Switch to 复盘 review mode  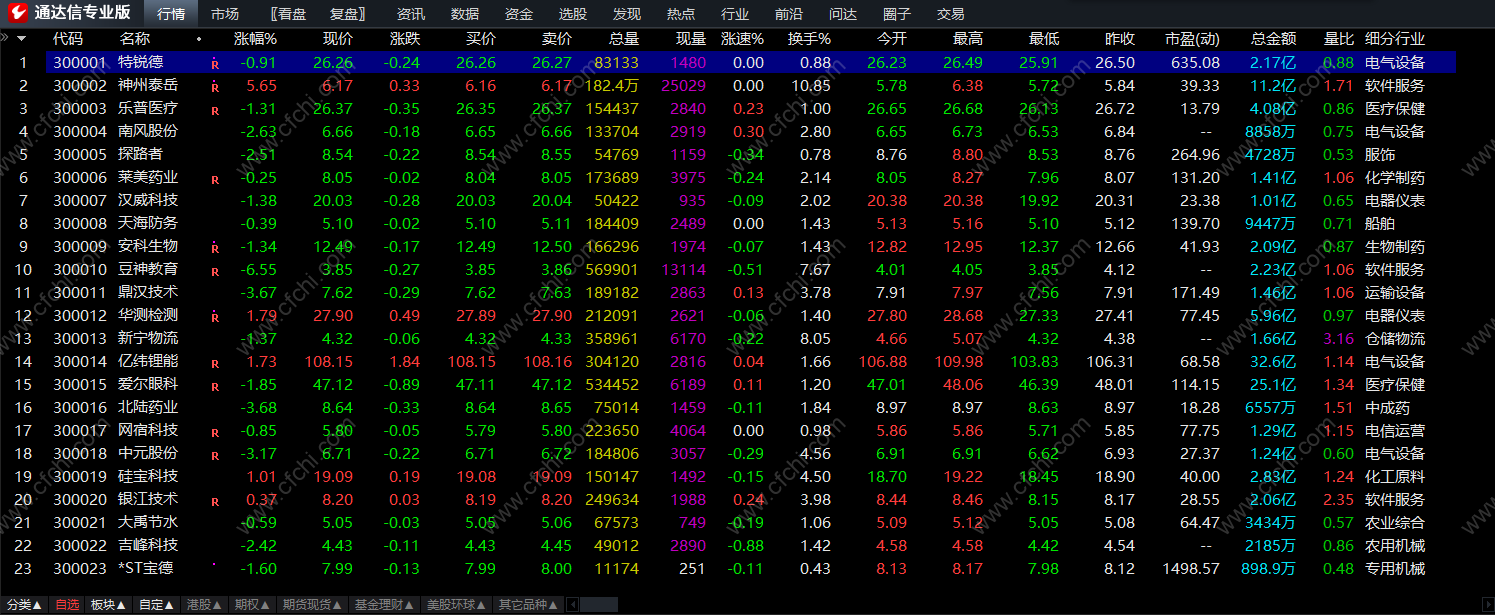point(347,14)
